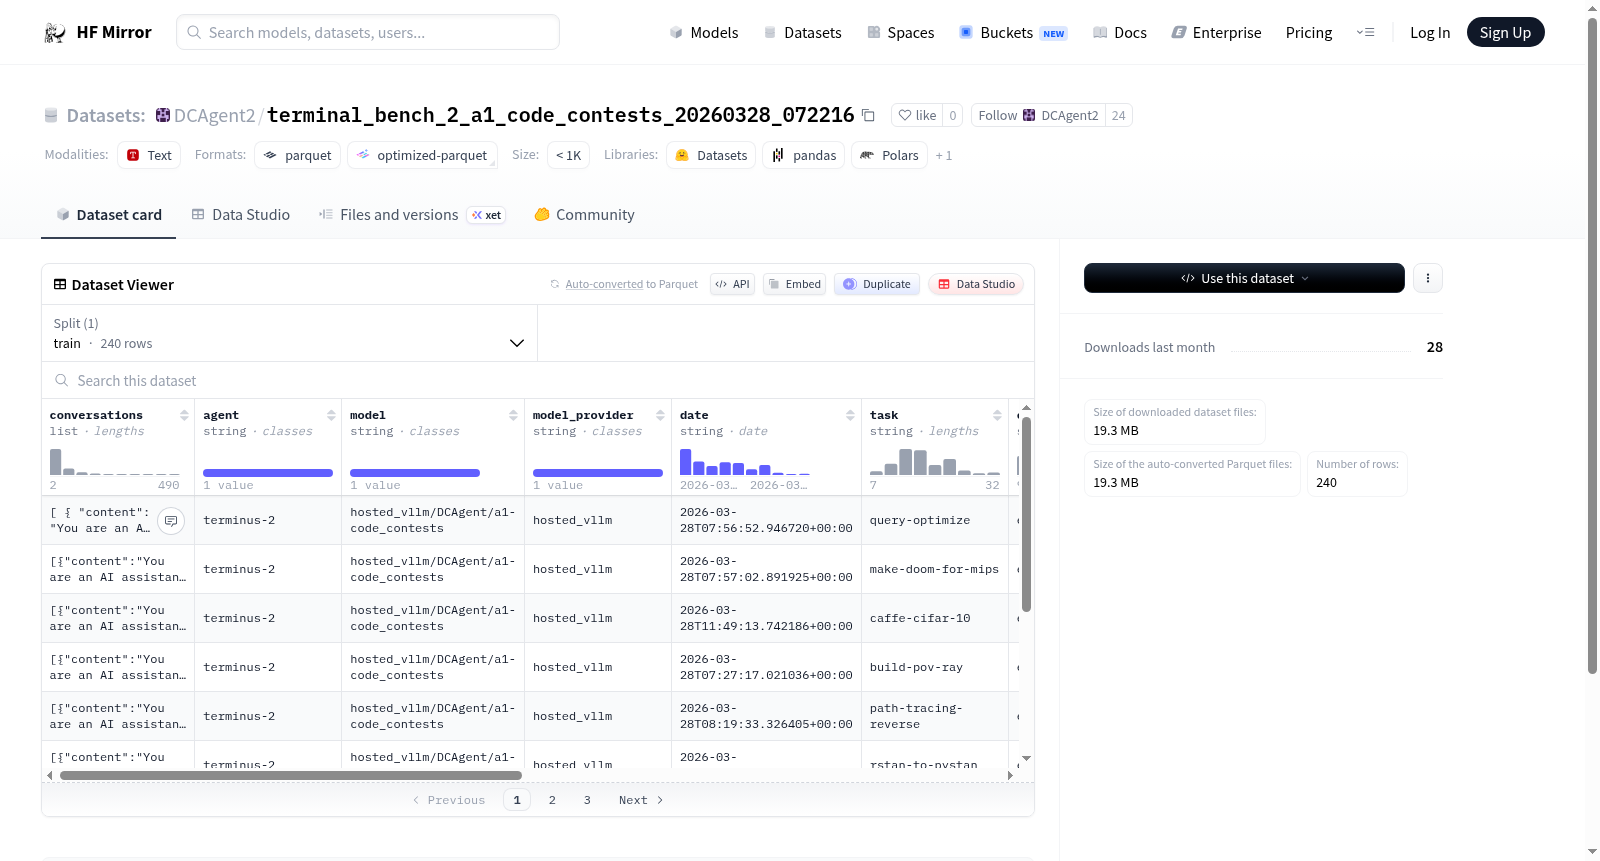The image size is (1600, 861).
Task: Open the expanded navigation menu icon
Action: [x=1365, y=32]
